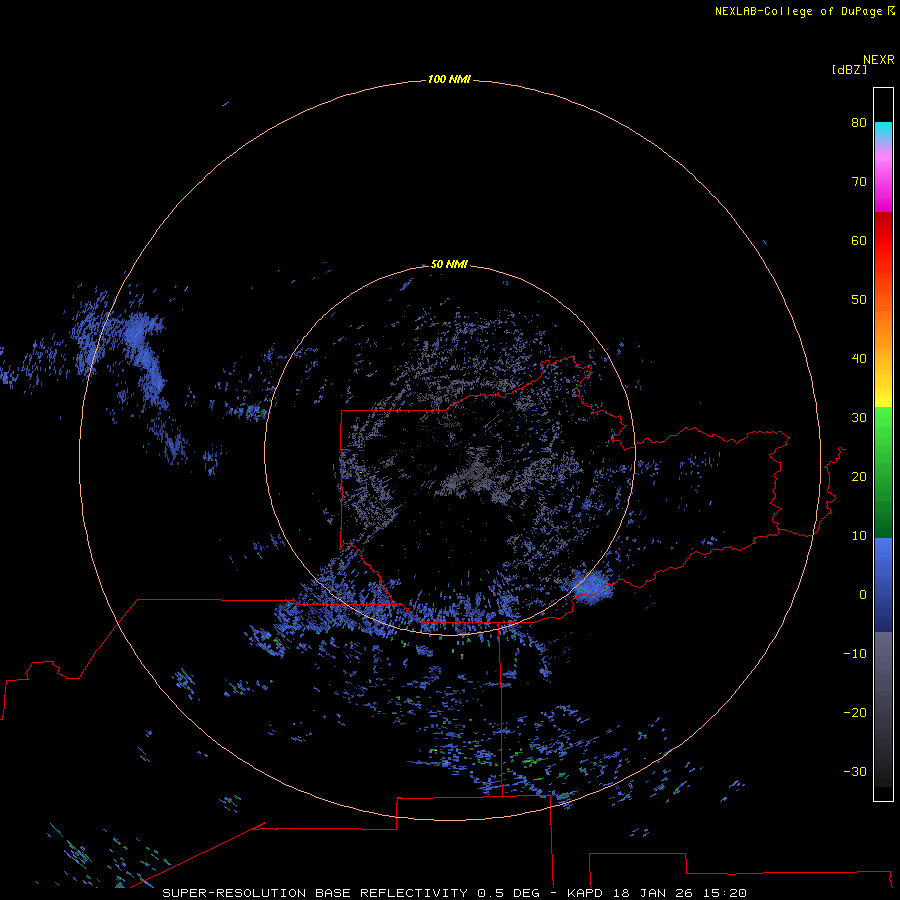Viewport: 900px width, 900px height.
Task: Click the 80 value on the dBZ scale
Action: click(859, 122)
